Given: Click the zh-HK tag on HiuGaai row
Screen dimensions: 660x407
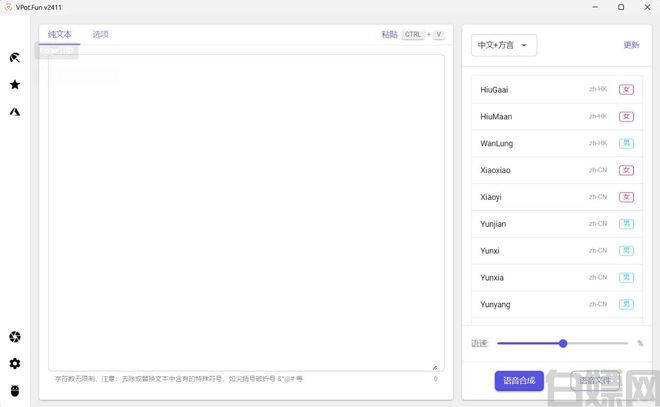Looking at the screenshot, I should tap(598, 89).
